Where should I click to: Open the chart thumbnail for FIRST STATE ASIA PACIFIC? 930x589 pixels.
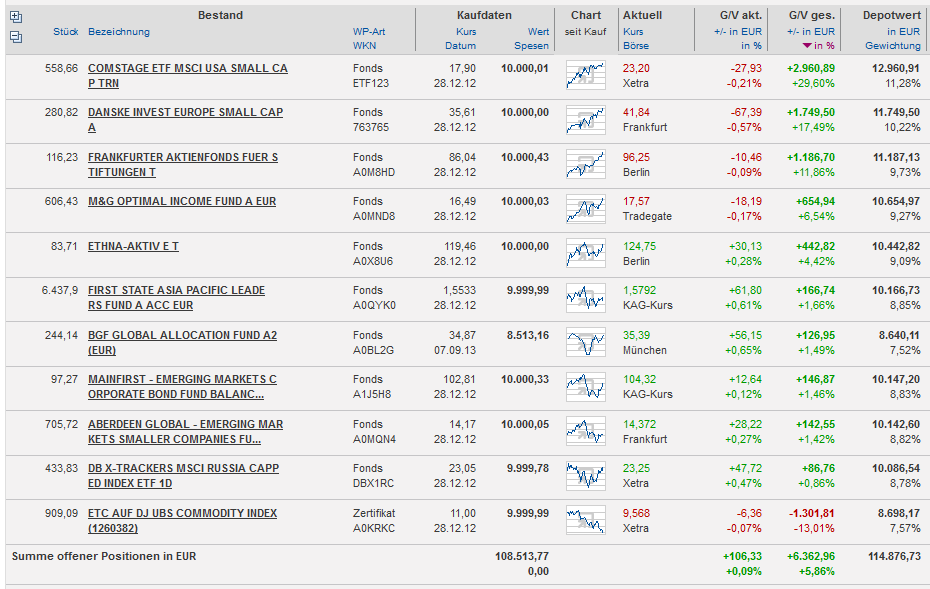pos(585,297)
